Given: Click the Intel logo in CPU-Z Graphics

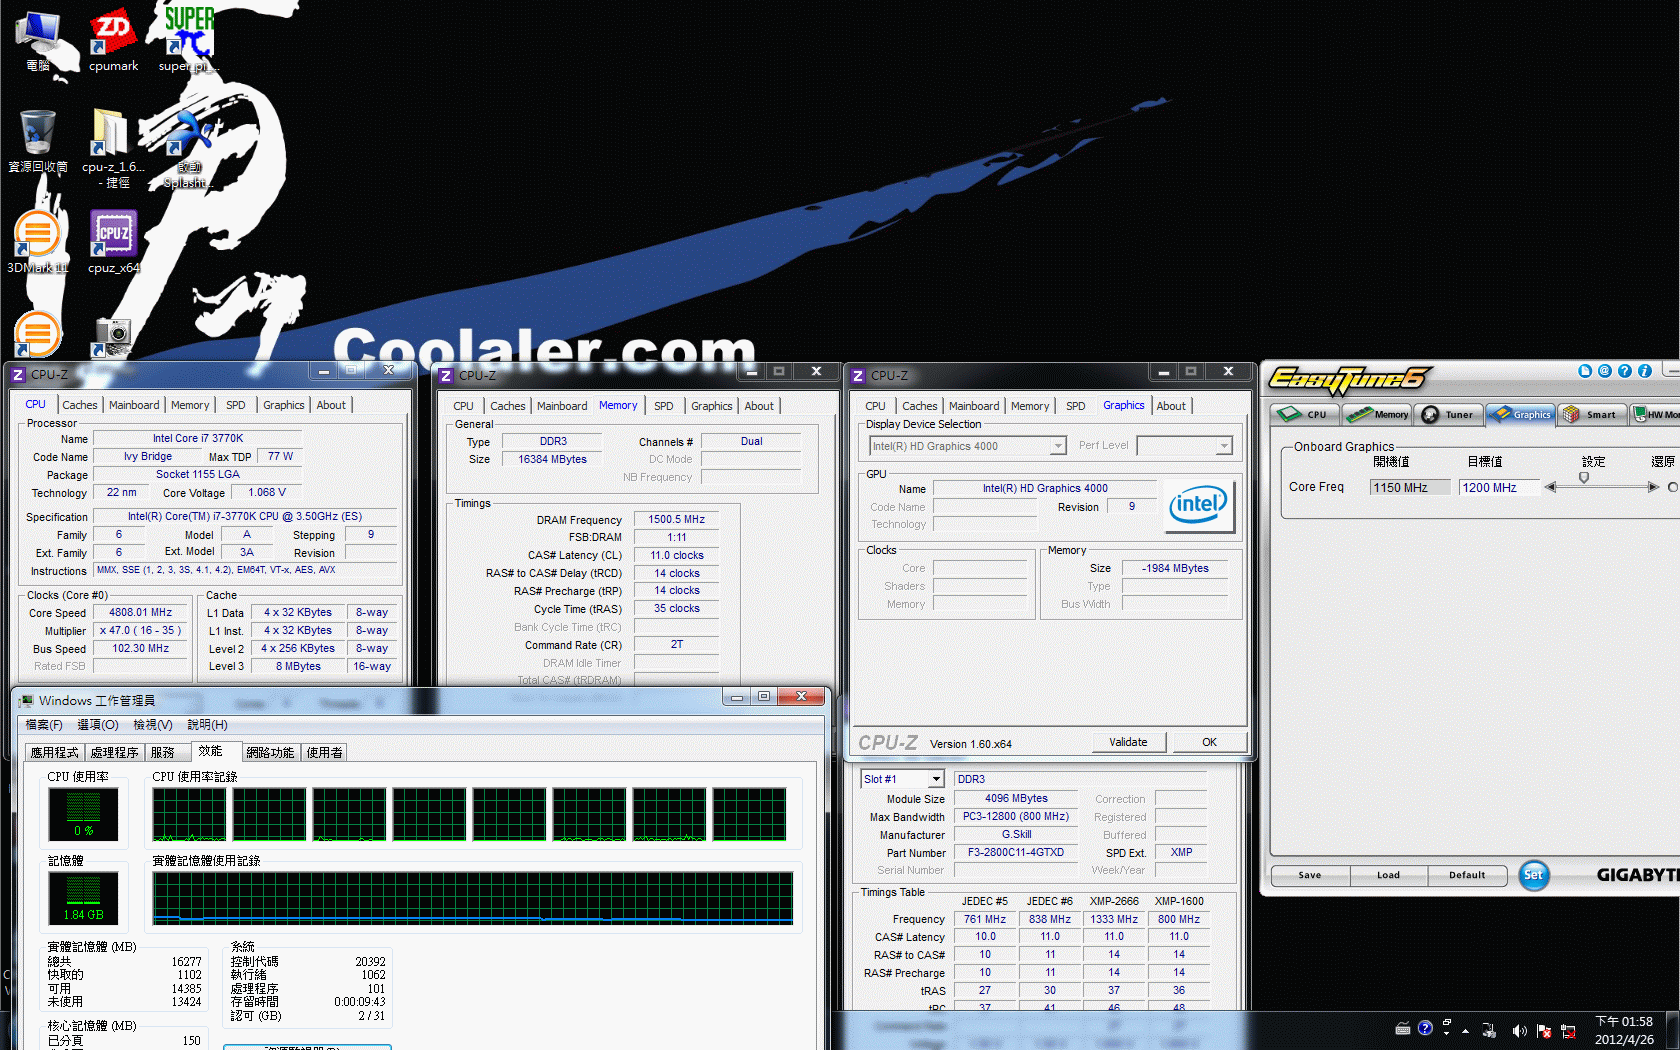Looking at the screenshot, I should (1198, 505).
